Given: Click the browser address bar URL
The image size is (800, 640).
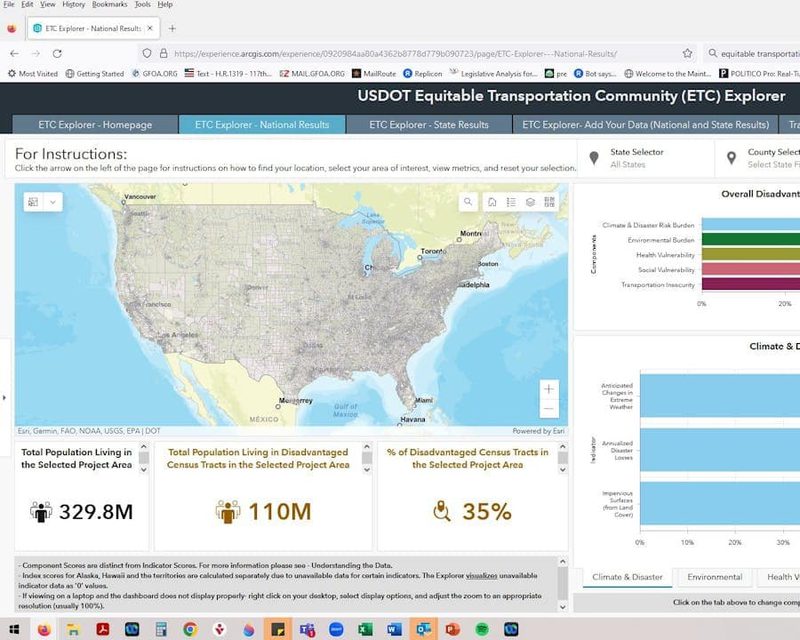Looking at the screenshot, I should (x=395, y=54).
